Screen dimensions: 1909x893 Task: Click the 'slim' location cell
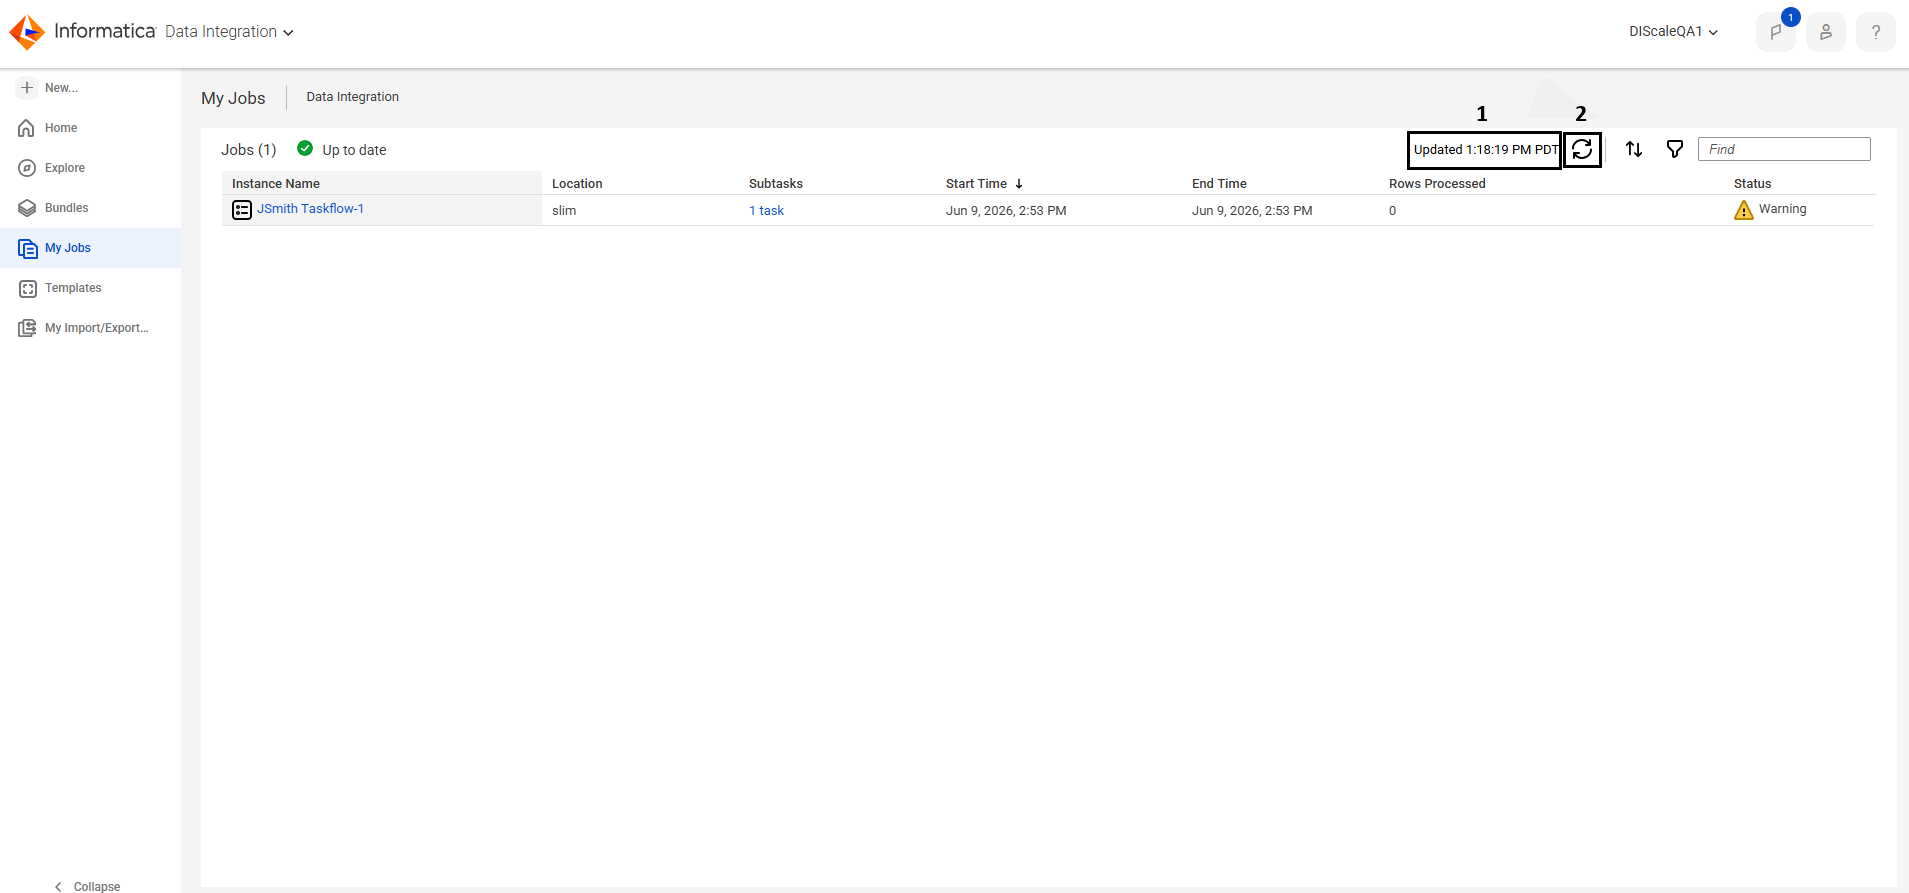click(x=564, y=210)
